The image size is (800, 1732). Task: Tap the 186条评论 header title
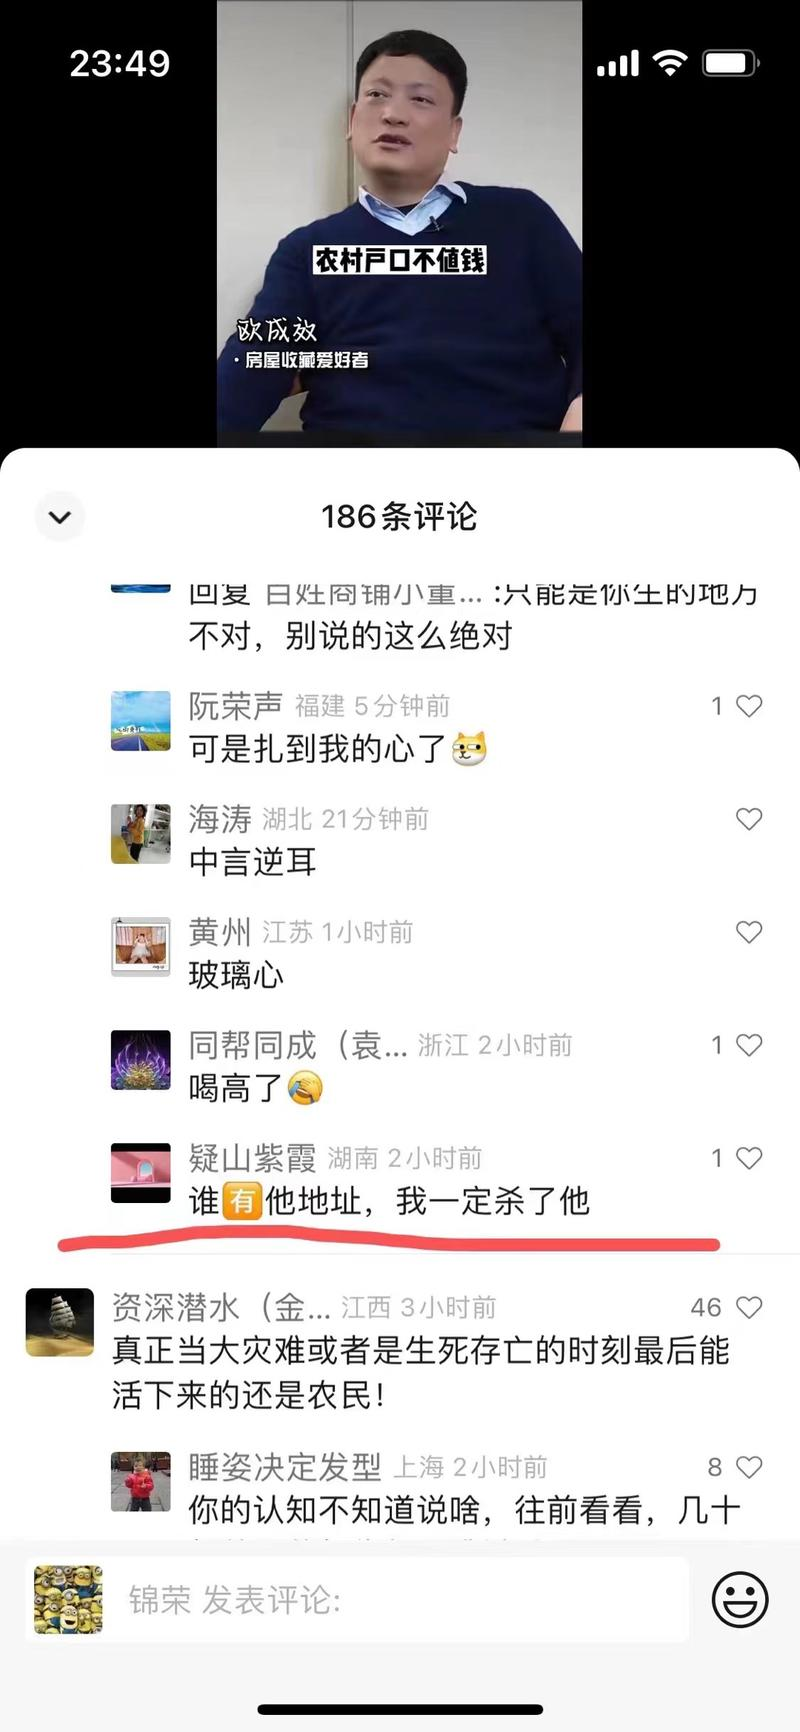(x=399, y=517)
